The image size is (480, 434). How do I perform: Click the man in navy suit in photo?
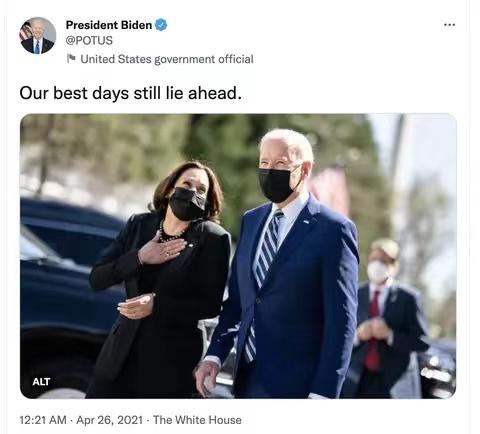tap(283, 267)
